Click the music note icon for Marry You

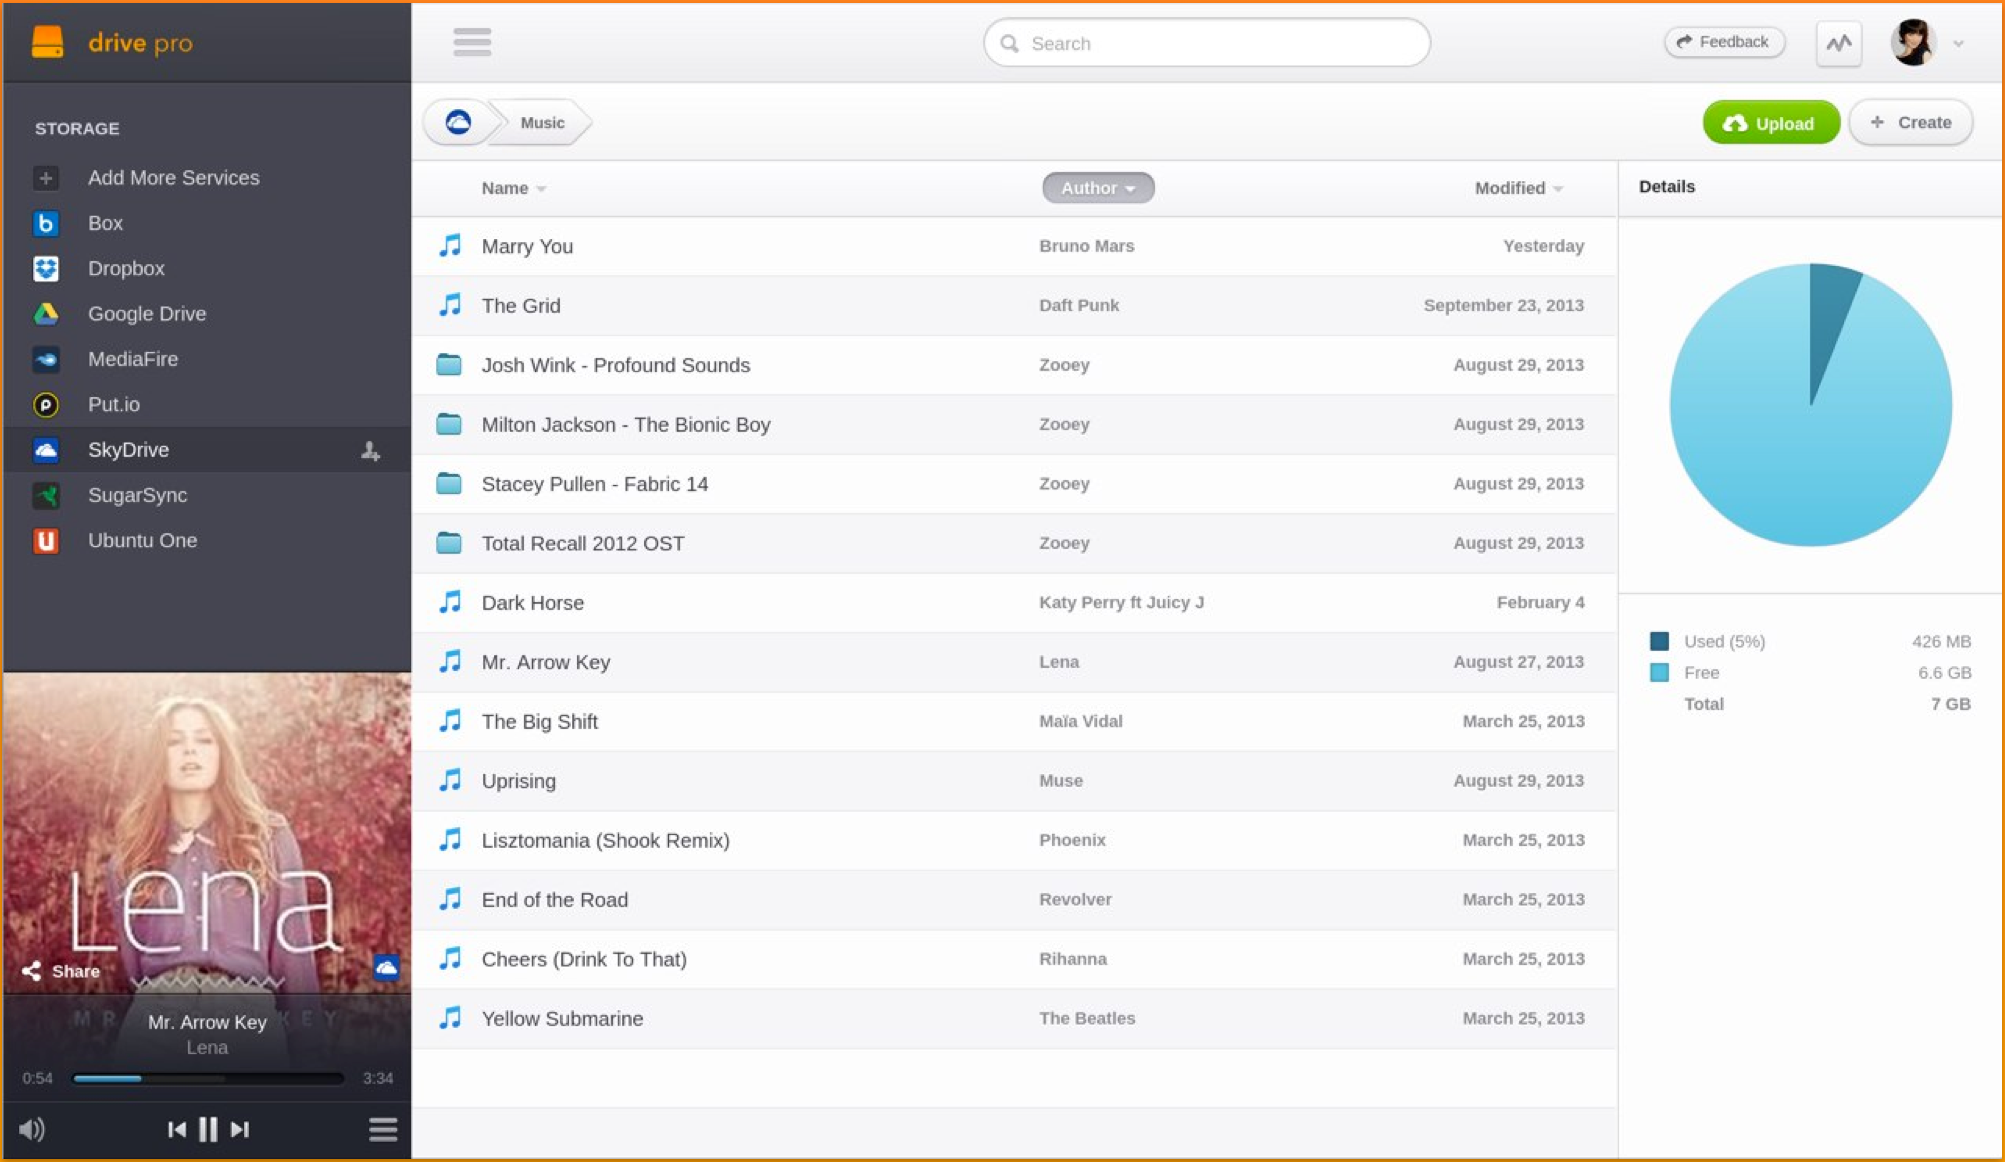[x=450, y=245]
